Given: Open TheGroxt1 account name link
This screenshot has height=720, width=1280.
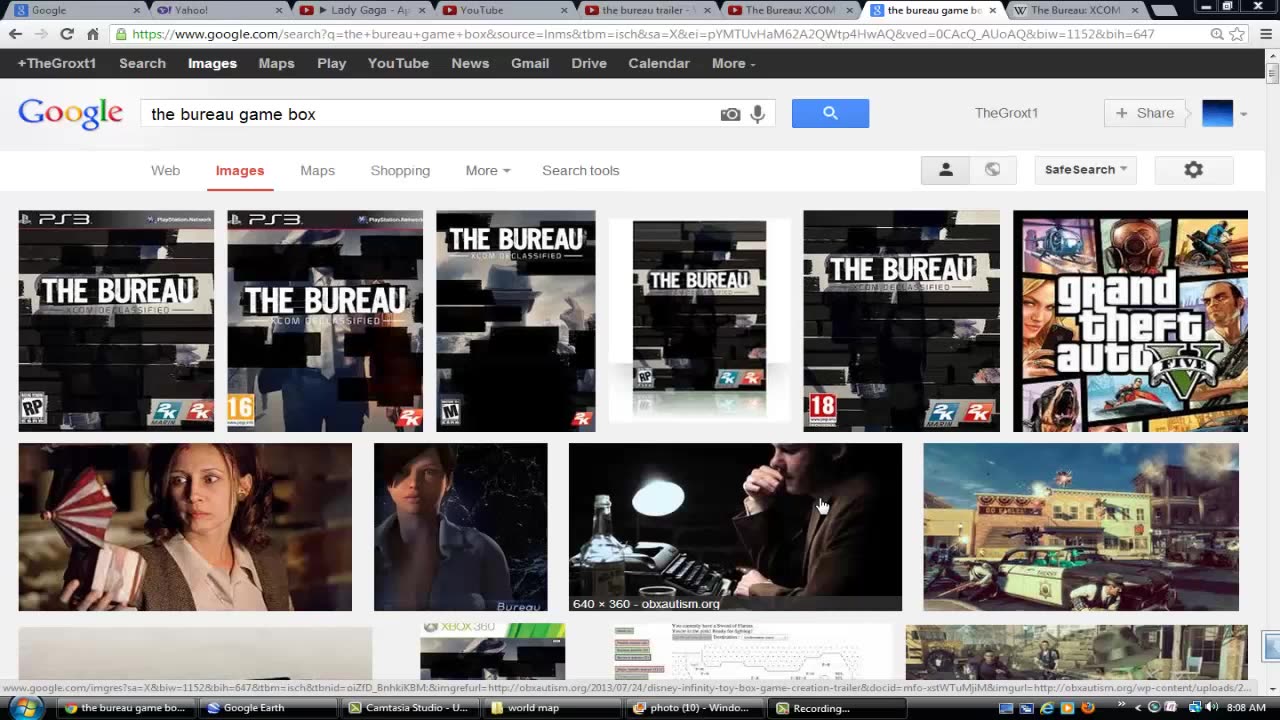Looking at the screenshot, I should point(1006,113).
